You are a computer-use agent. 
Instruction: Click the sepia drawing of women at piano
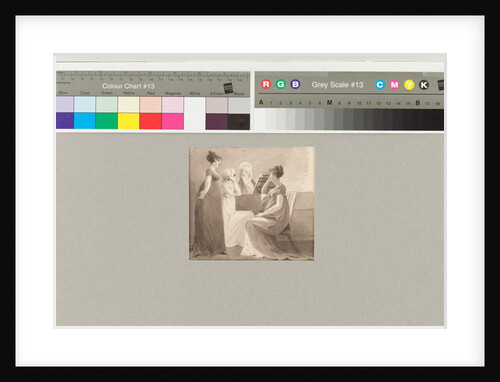(252, 203)
